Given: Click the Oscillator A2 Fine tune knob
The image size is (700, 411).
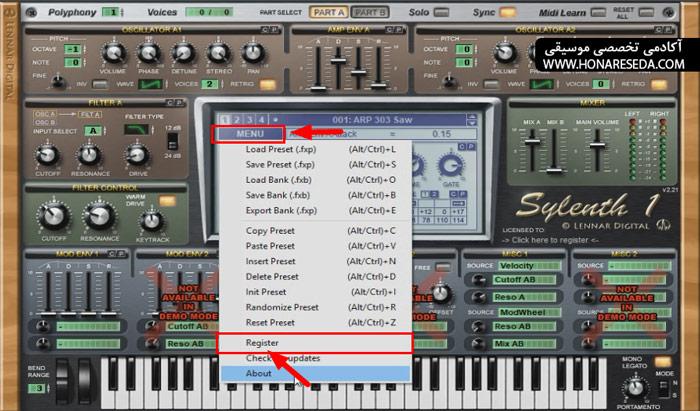Looking at the screenshot, I should [x=450, y=82].
